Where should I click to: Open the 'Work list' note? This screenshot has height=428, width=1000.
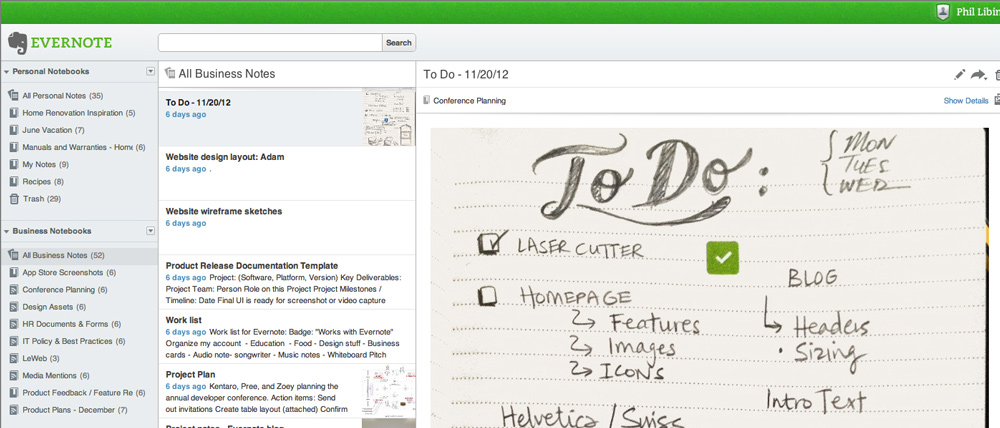[184, 320]
